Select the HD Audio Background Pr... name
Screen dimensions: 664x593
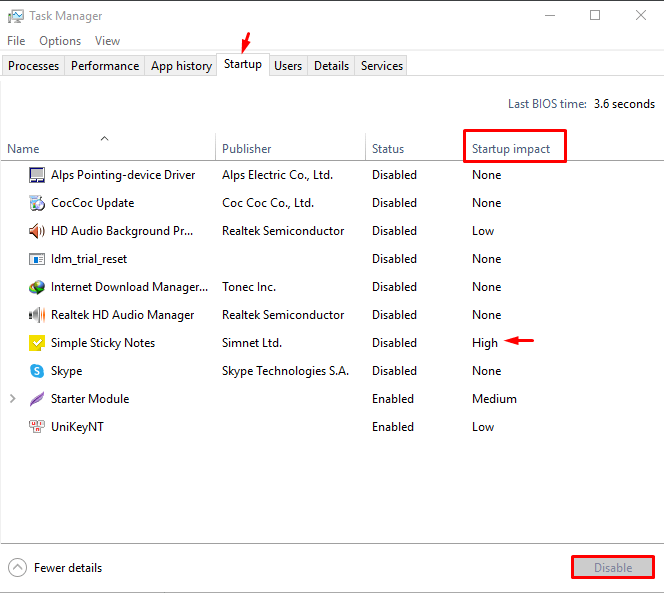tap(122, 231)
